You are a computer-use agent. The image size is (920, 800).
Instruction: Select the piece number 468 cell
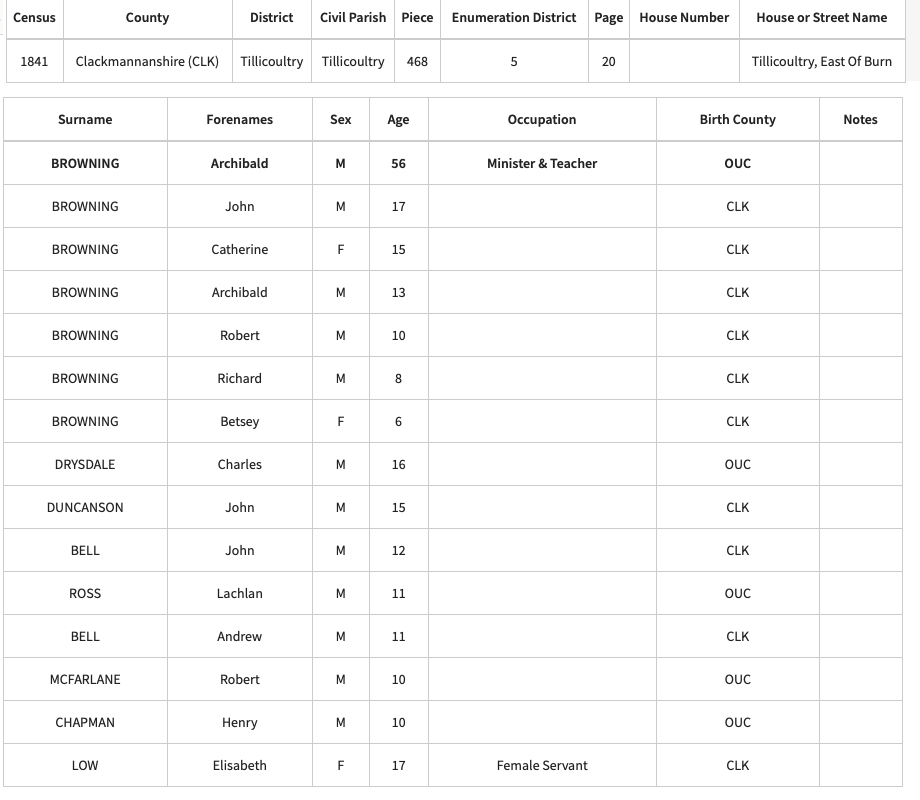point(417,61)
